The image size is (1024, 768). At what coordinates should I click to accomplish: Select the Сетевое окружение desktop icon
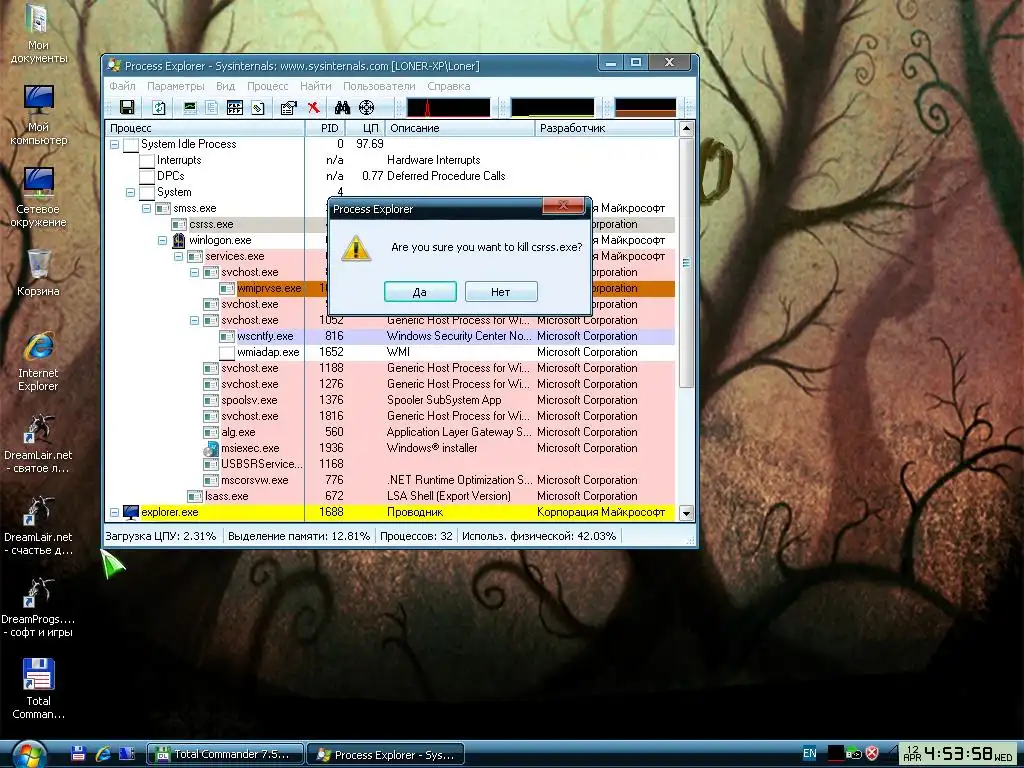tap(39, 197)
